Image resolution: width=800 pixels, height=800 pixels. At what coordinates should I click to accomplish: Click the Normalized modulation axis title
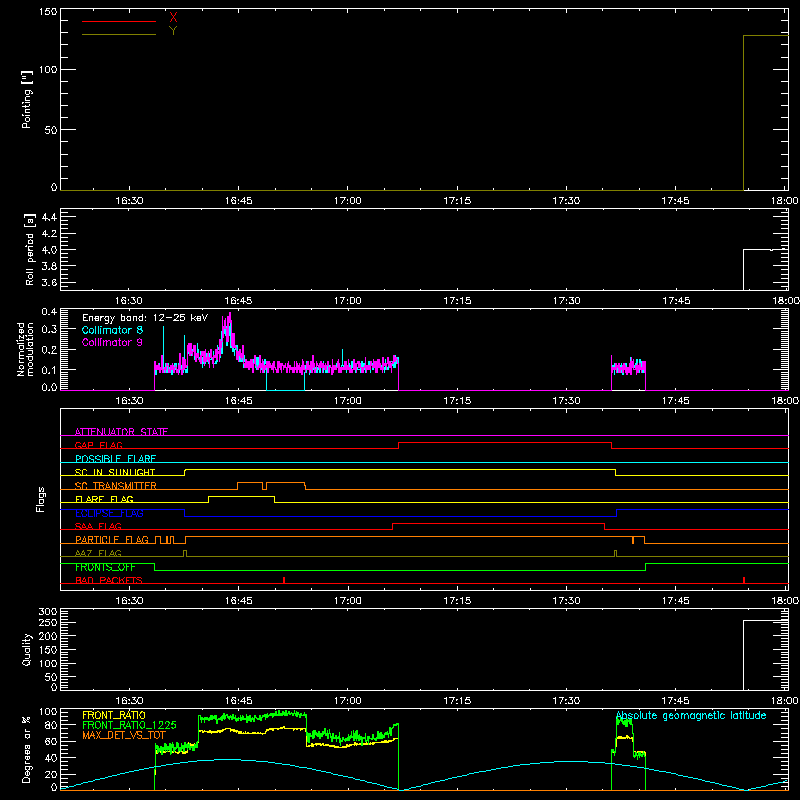click(26, 349)
